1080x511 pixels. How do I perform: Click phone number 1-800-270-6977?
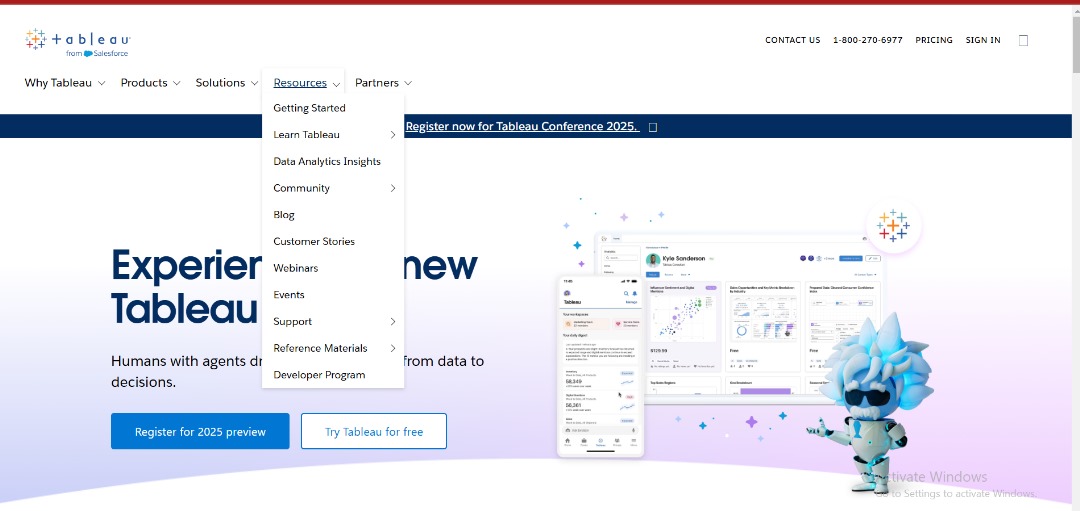point(868,41)
